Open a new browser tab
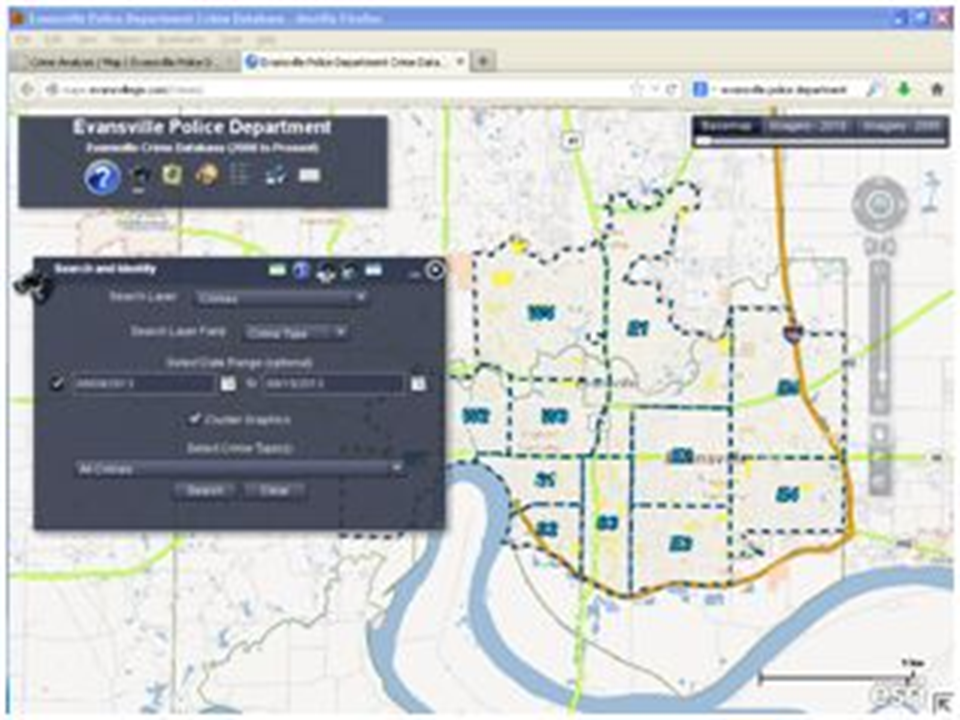 click(483, 61)
